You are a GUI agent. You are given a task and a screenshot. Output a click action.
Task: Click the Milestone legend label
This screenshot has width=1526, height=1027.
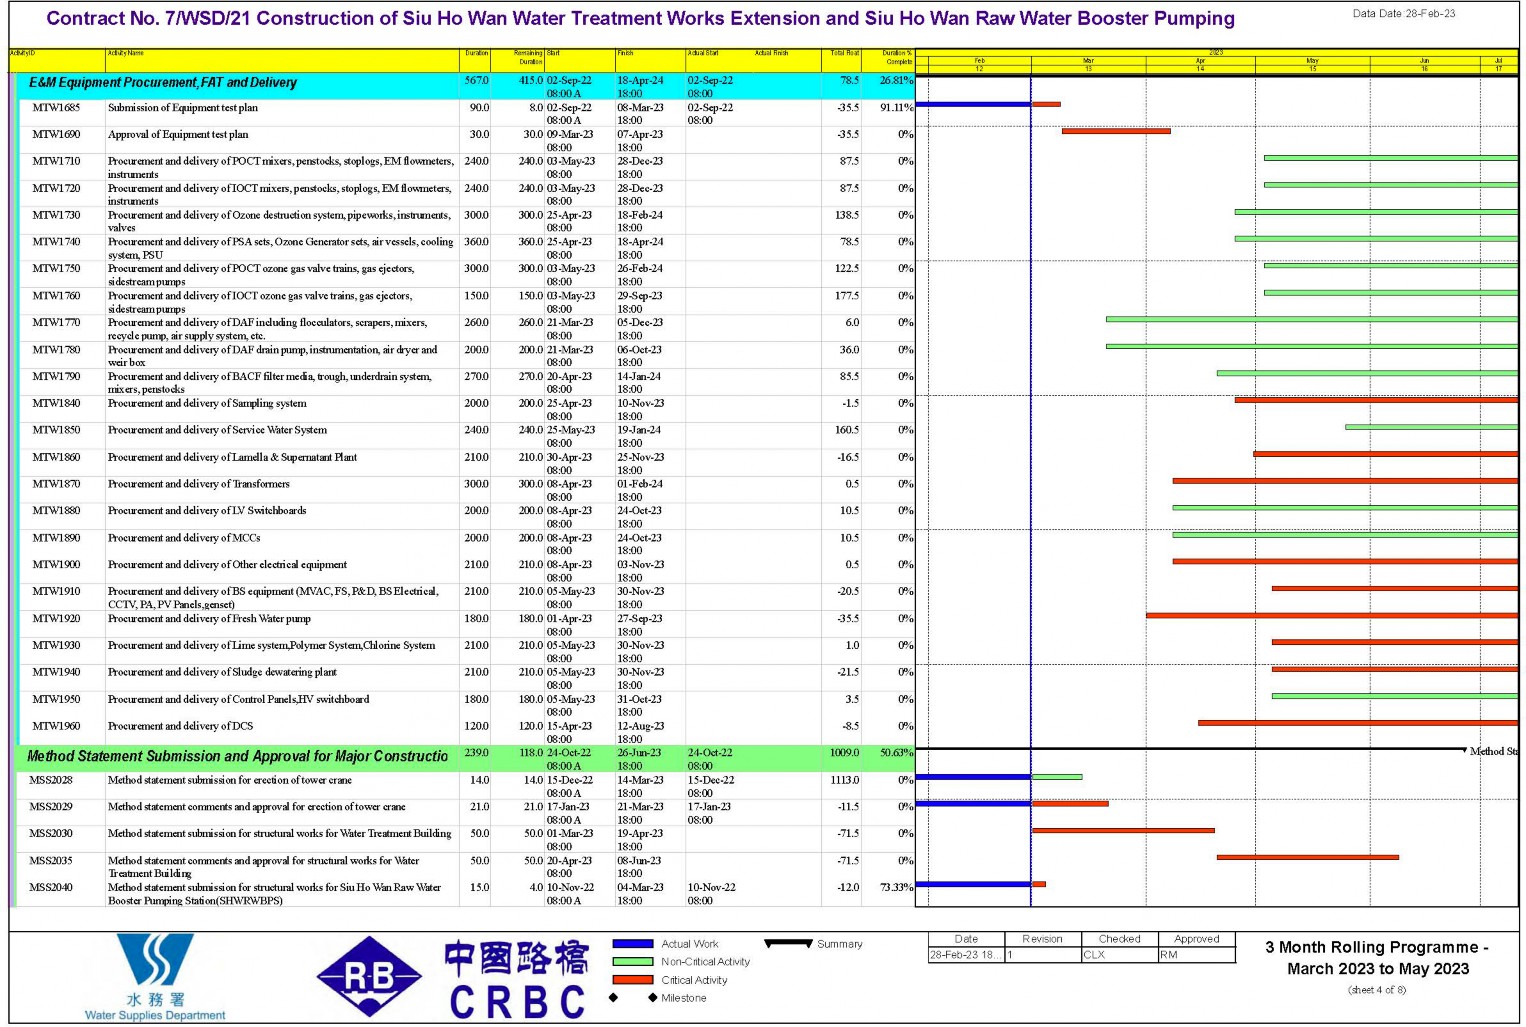click(683, 998)
